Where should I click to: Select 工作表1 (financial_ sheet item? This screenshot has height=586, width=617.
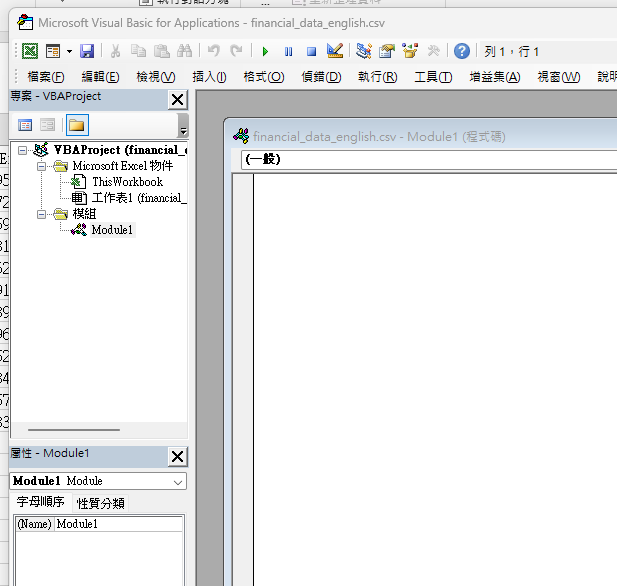(x=139, y=198)
